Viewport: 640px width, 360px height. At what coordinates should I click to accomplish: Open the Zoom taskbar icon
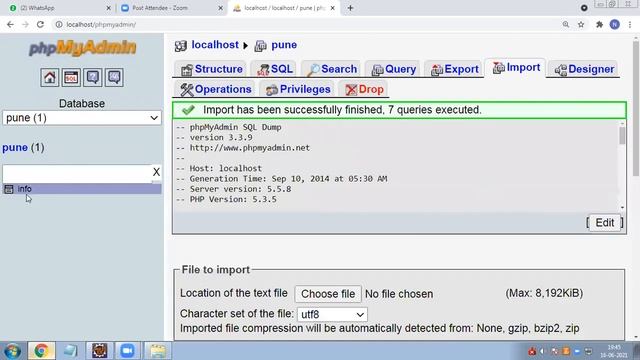pyautogui.click(x=127, y=351)
